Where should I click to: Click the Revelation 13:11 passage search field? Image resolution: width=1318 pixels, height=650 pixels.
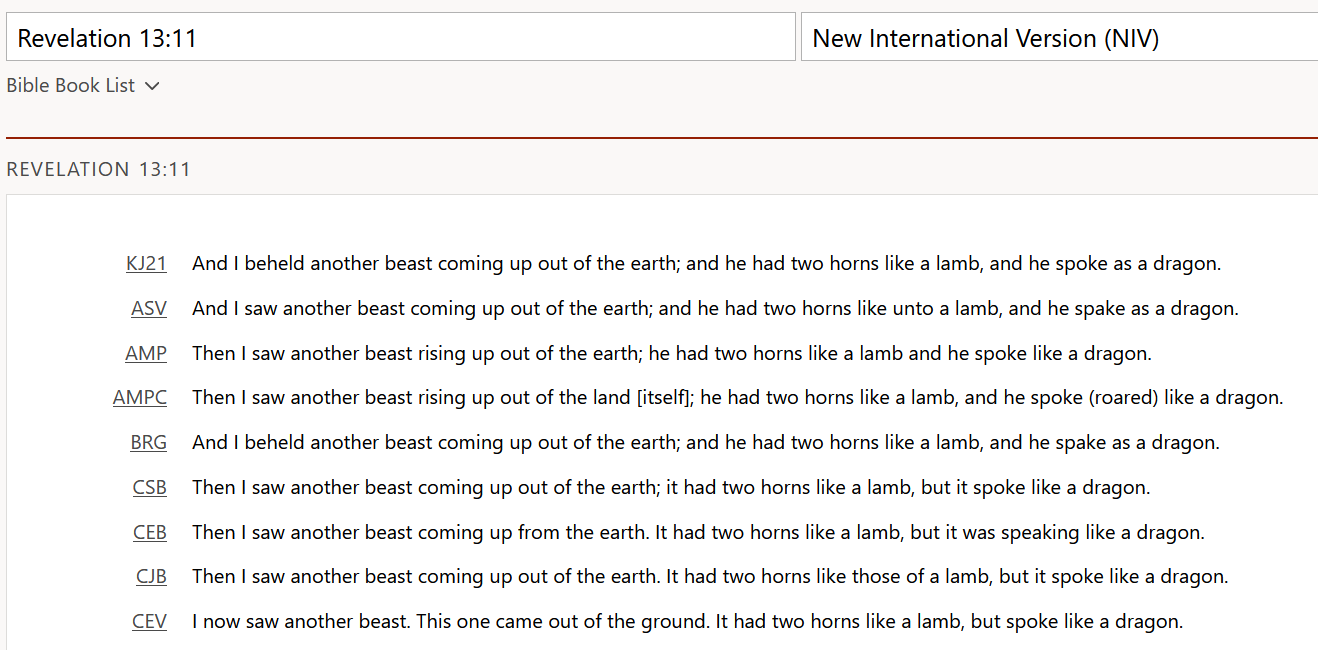tap(400, 37)
